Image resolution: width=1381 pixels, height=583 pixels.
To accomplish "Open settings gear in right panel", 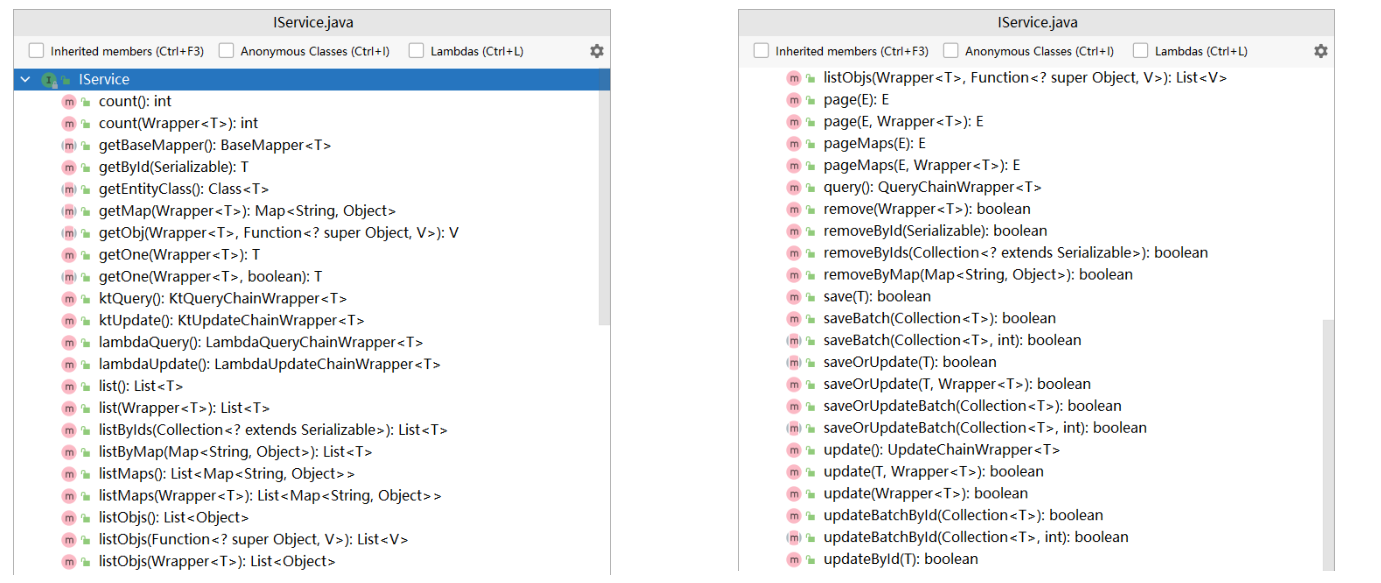I will click(x=1321, y=51).
